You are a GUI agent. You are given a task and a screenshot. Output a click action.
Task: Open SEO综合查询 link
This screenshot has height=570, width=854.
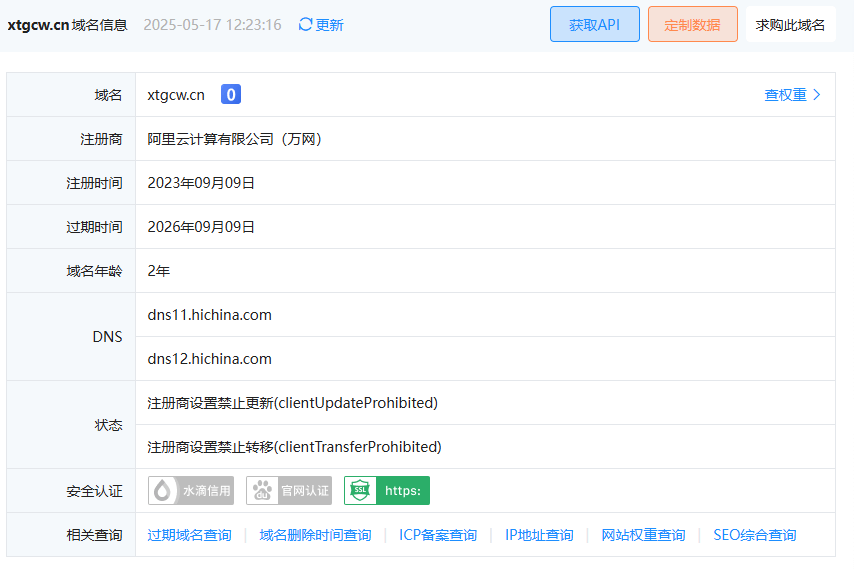[x=755, y=535]
